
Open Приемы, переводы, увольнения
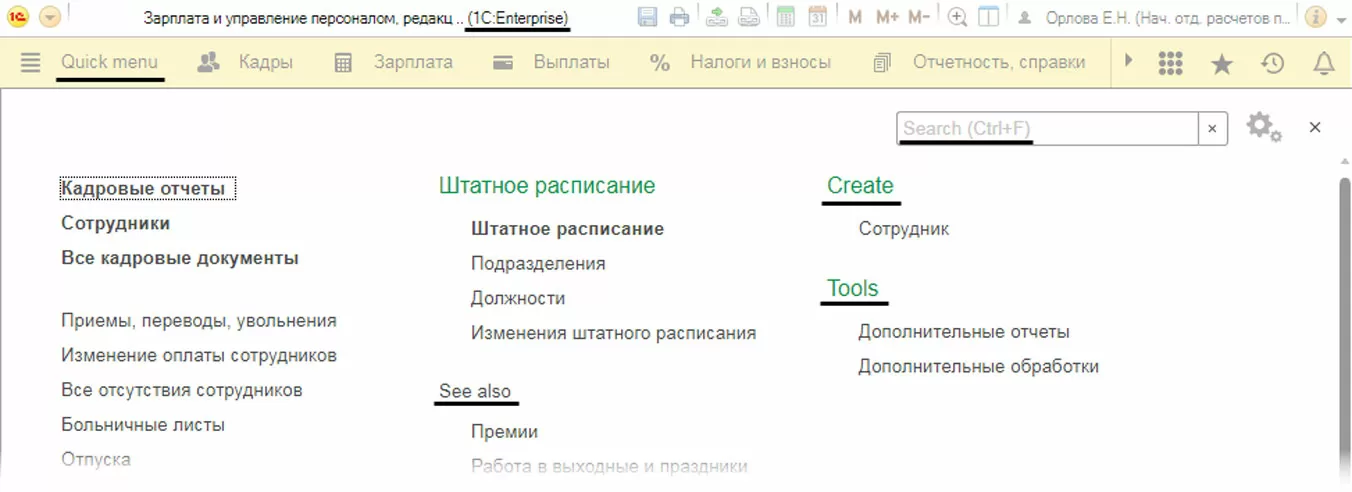[199, 321]
